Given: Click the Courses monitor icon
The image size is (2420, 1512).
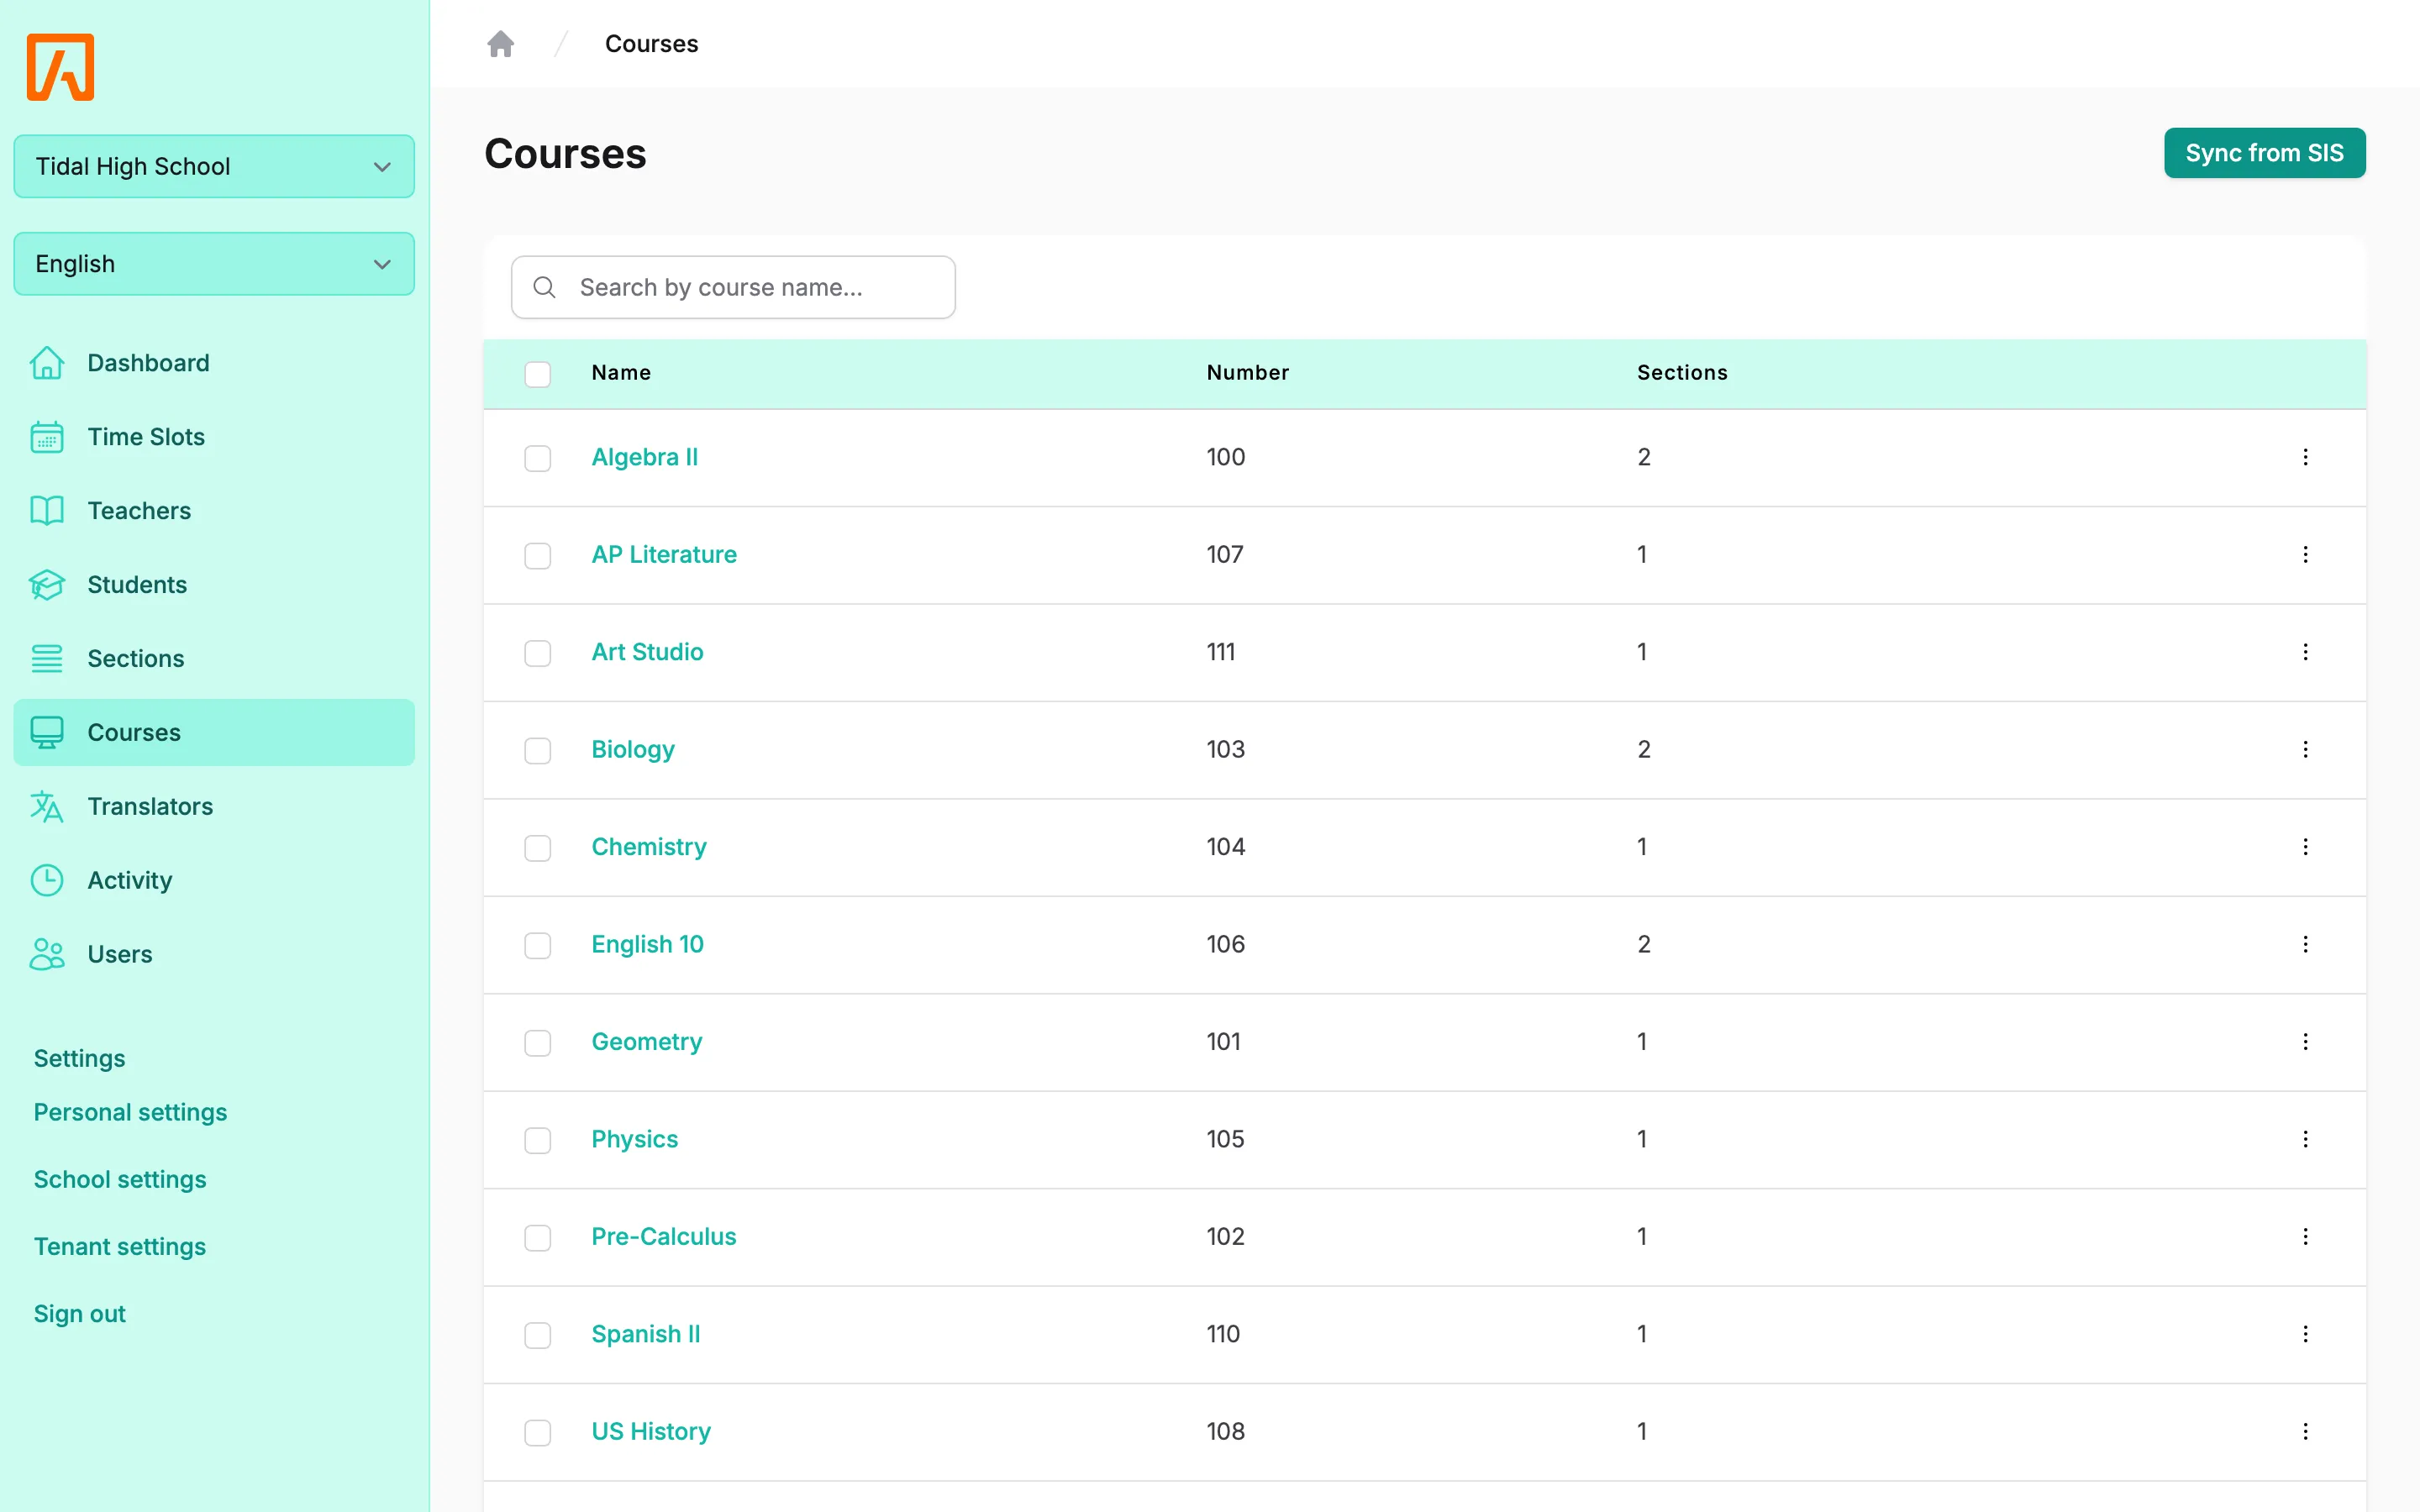Looking at the screenshot, I should [x=47, y=733].
